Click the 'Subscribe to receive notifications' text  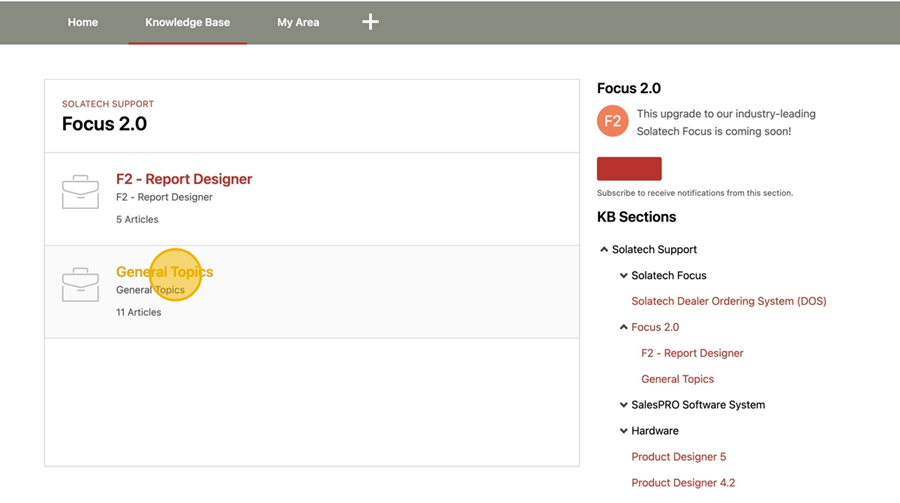(x=695, y=193)
